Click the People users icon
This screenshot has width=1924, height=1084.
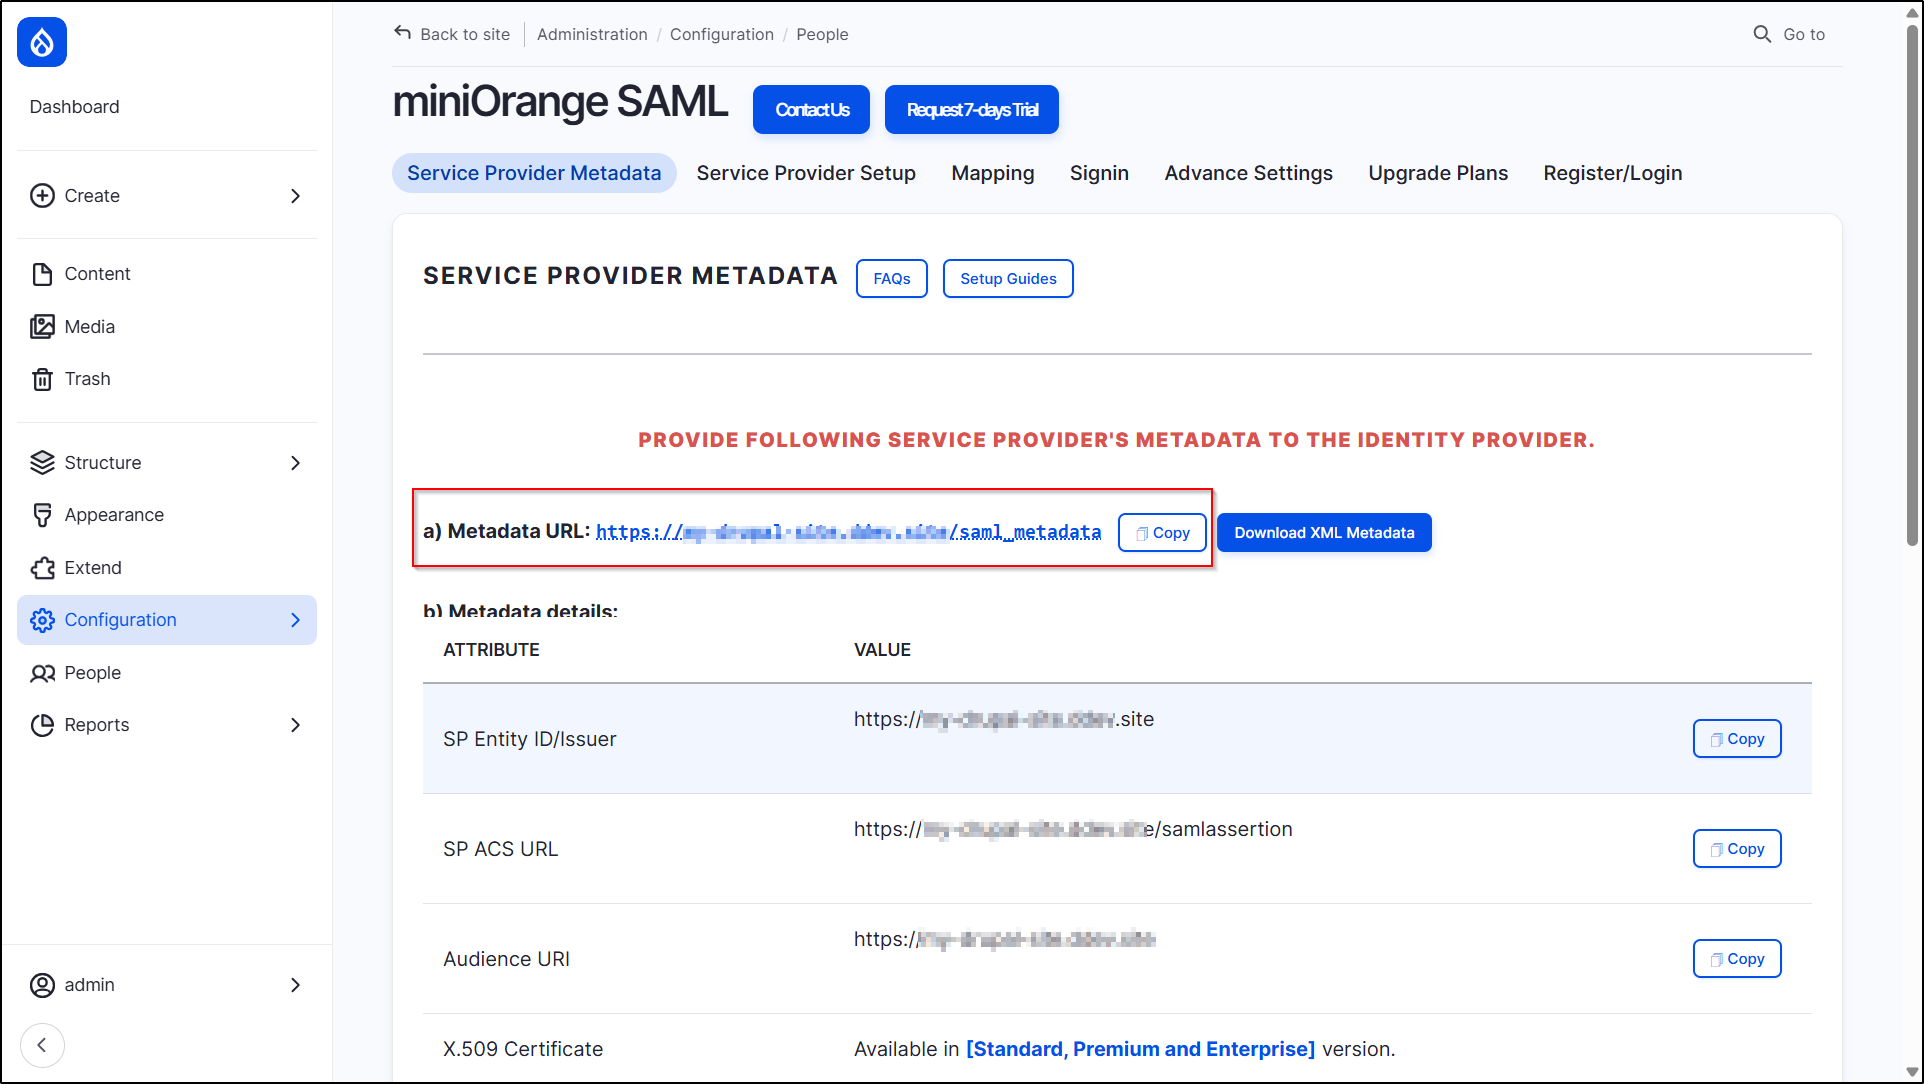point(42,673)
